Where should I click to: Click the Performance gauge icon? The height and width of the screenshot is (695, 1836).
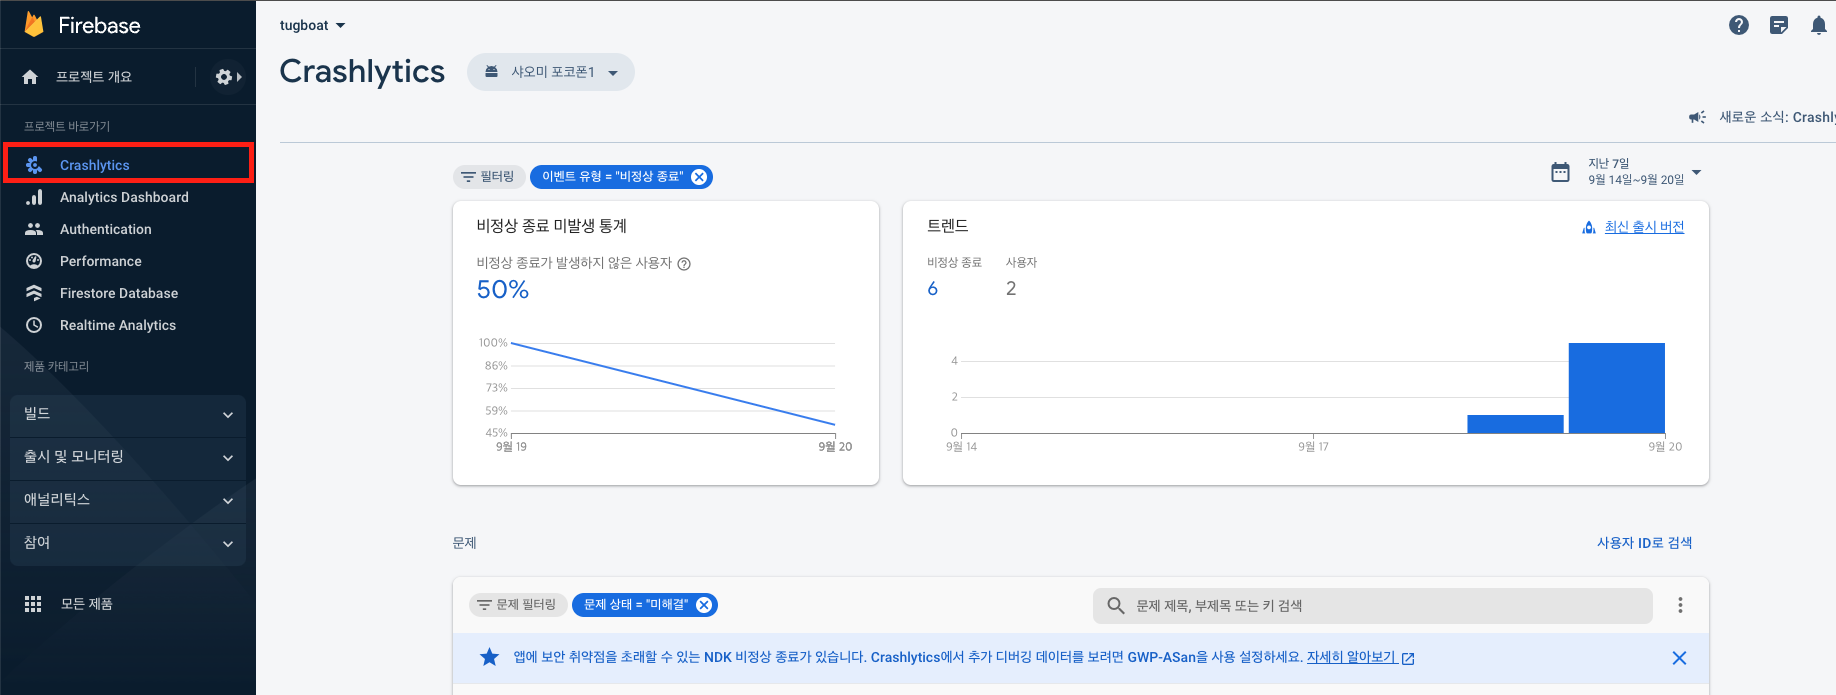pos(34,261)
